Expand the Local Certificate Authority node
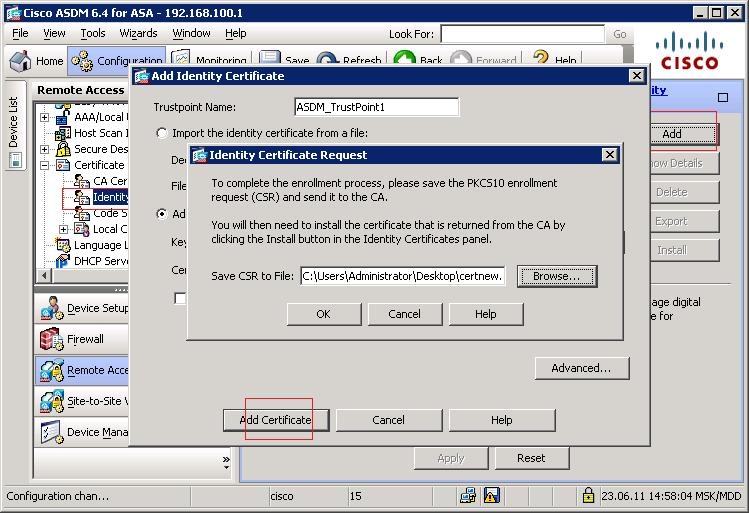The height and width of the screenshot is (513, 749). tap(64, 230)
